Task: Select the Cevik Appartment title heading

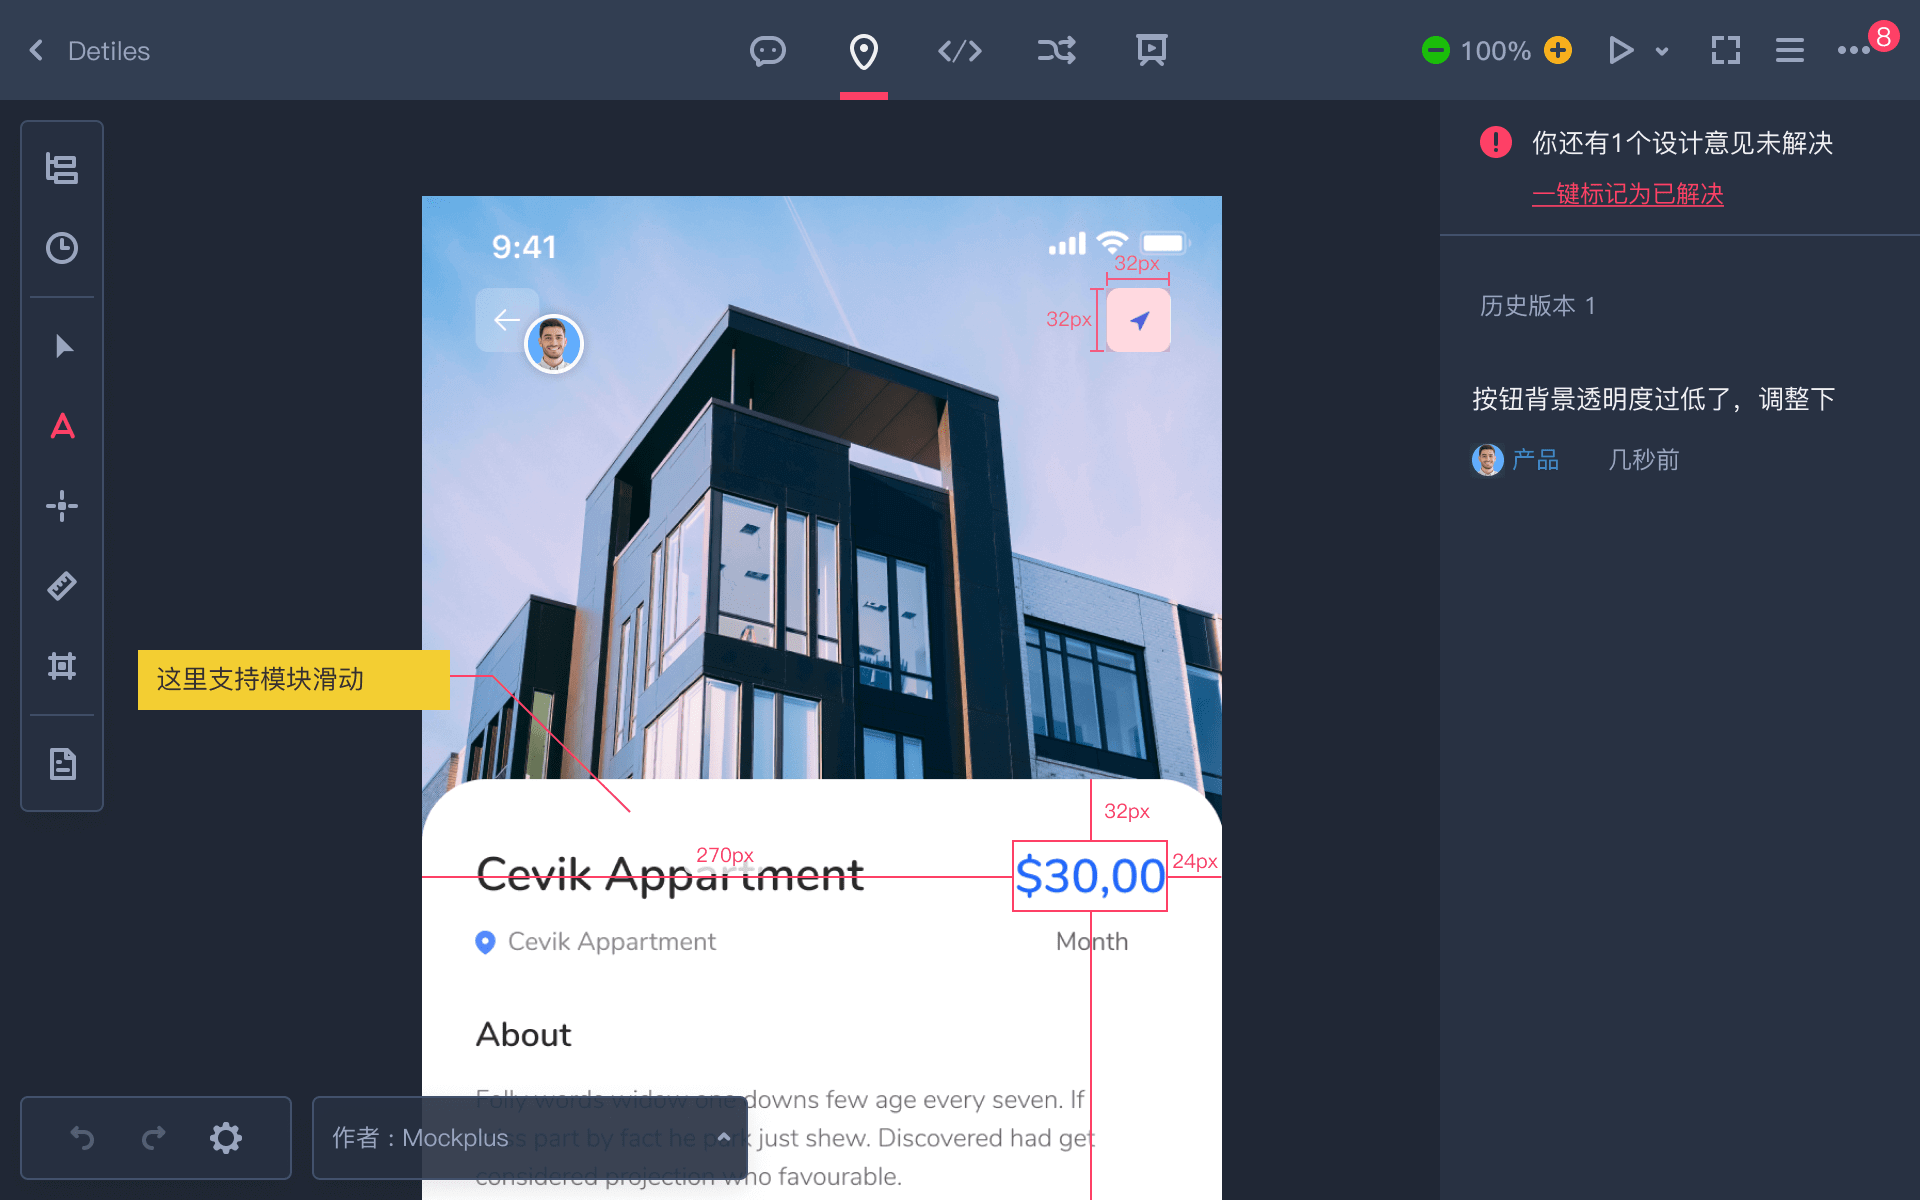Action: [670, 874]
